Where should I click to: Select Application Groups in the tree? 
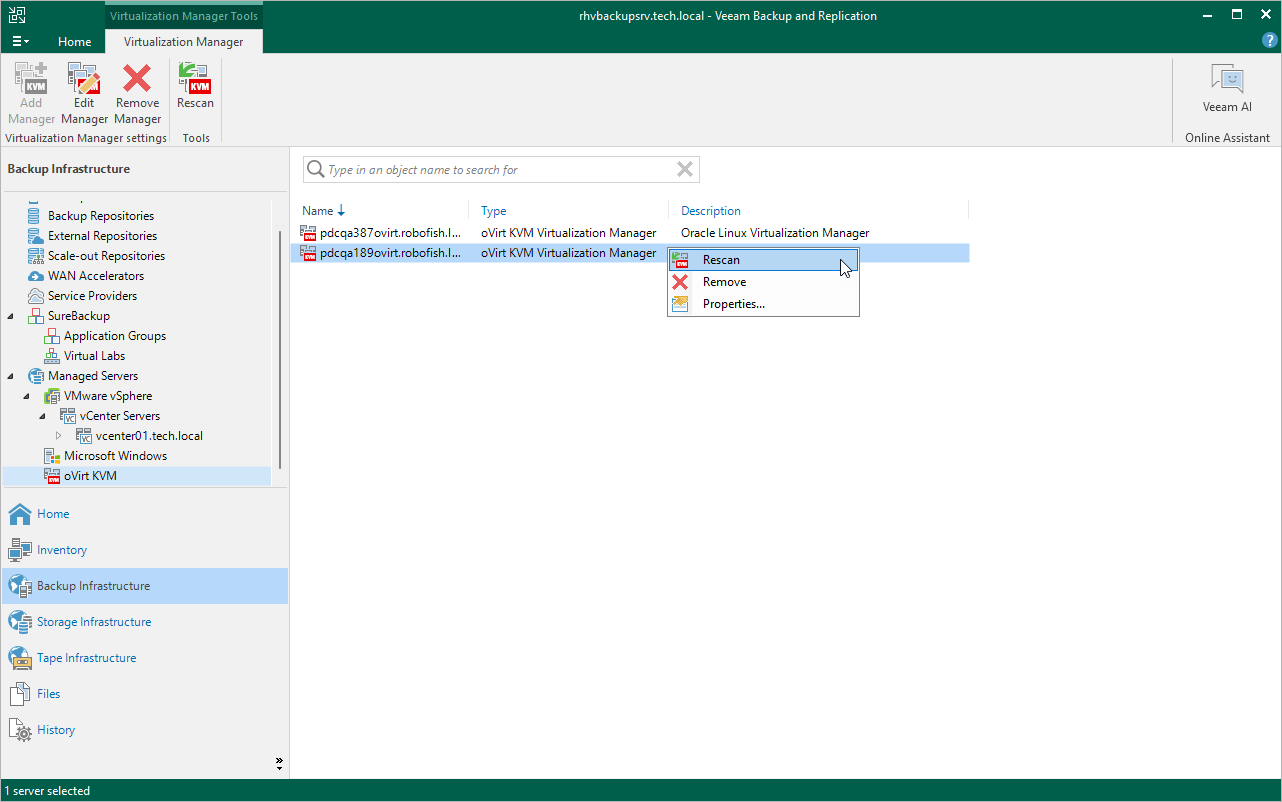[115, 336]
